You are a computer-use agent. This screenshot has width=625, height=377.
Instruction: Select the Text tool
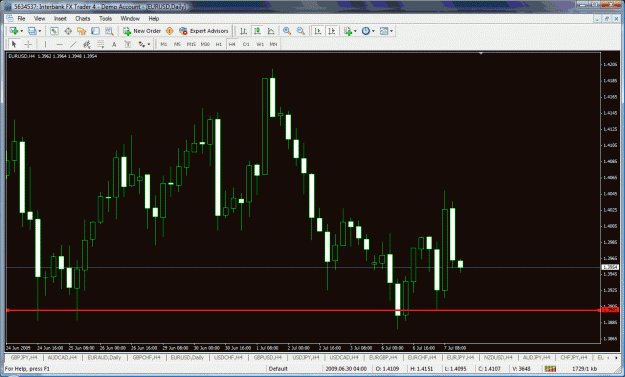point(114,44)
